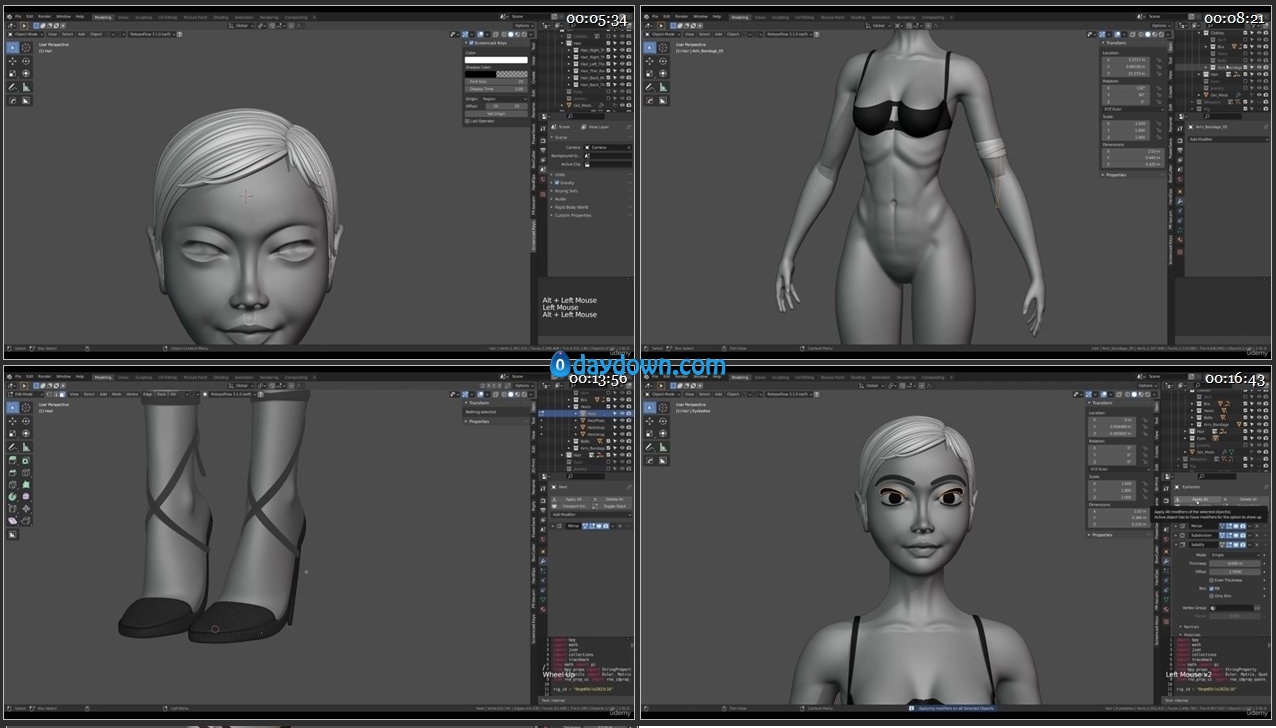Enable the Only Rim checkbox in Solidify
The image size is (1276, 728).
click(x=1212, y=596)
